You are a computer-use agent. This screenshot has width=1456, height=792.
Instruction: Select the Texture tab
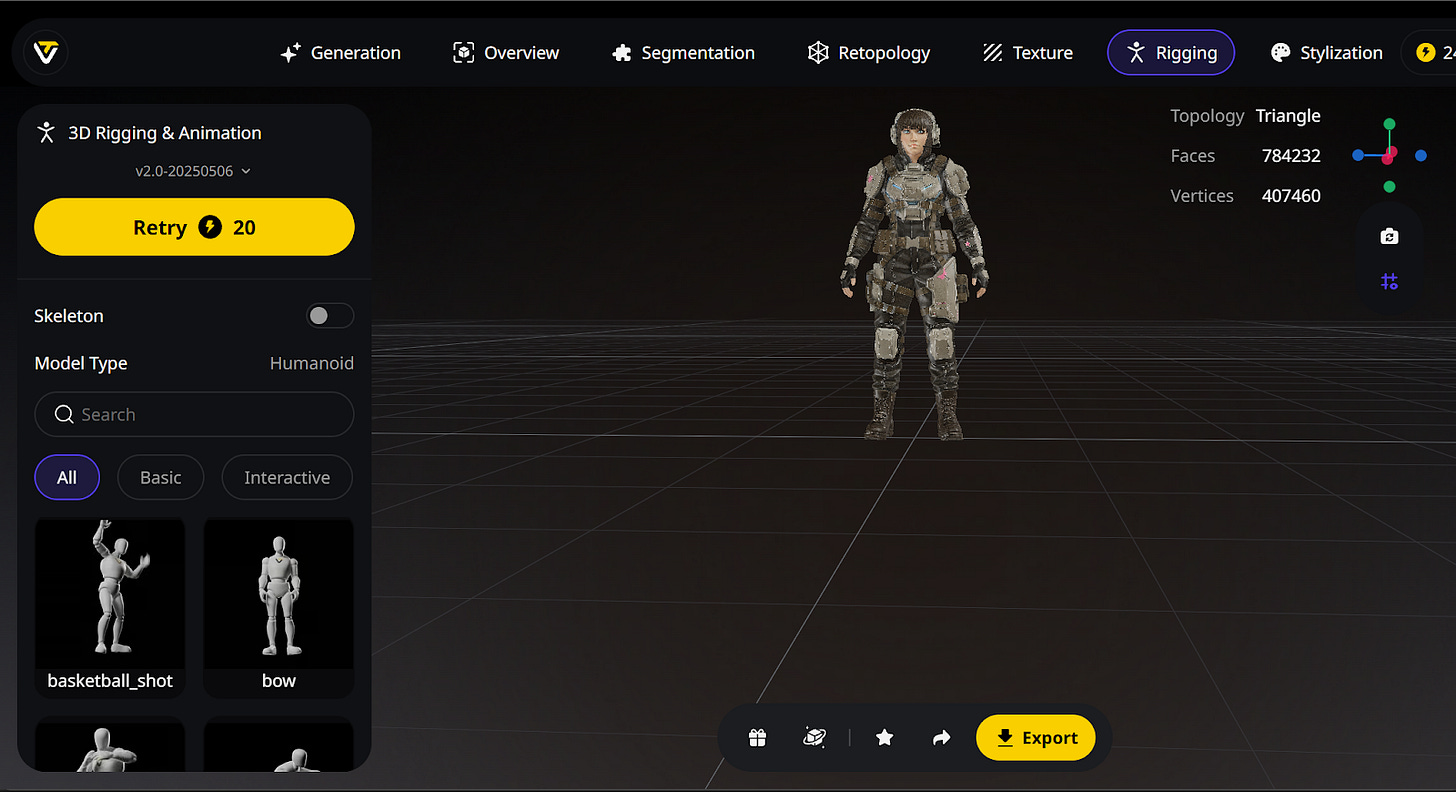(1028, 53)
